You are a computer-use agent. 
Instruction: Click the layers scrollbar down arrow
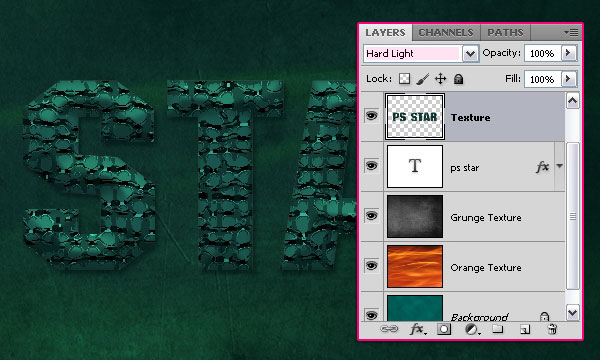pyautogui.click(x=572, y=313)
